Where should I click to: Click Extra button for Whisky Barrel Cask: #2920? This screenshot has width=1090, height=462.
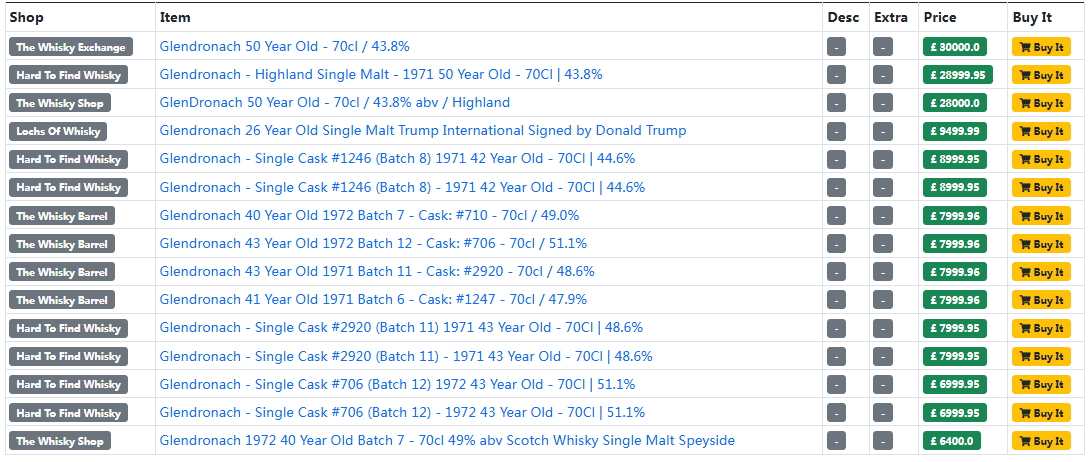pos(882,272)
